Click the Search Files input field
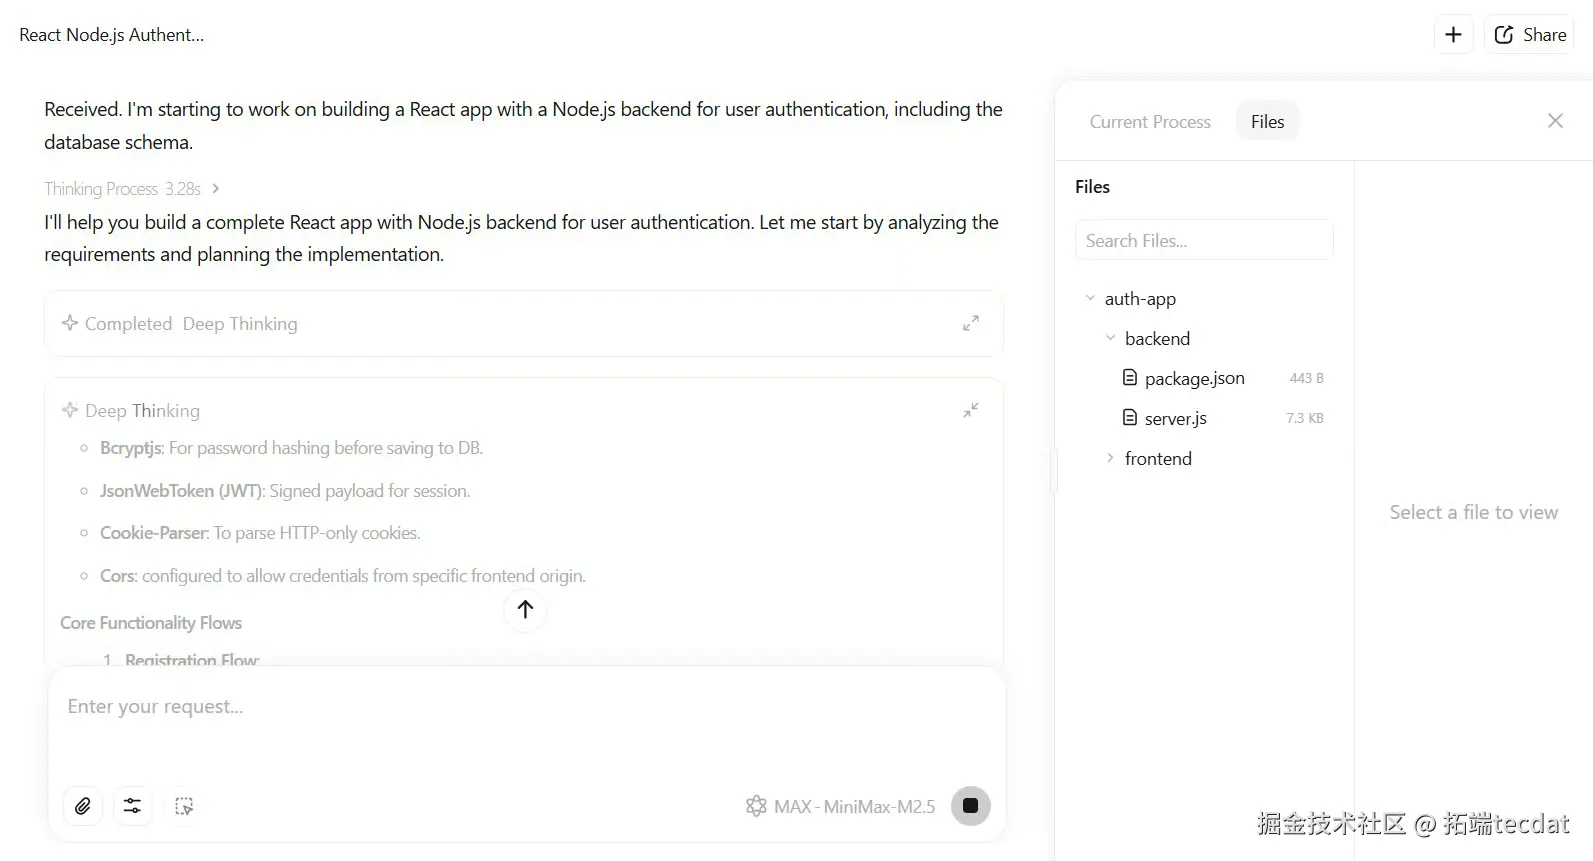1593x861 pixels. tap(1204, 241)
